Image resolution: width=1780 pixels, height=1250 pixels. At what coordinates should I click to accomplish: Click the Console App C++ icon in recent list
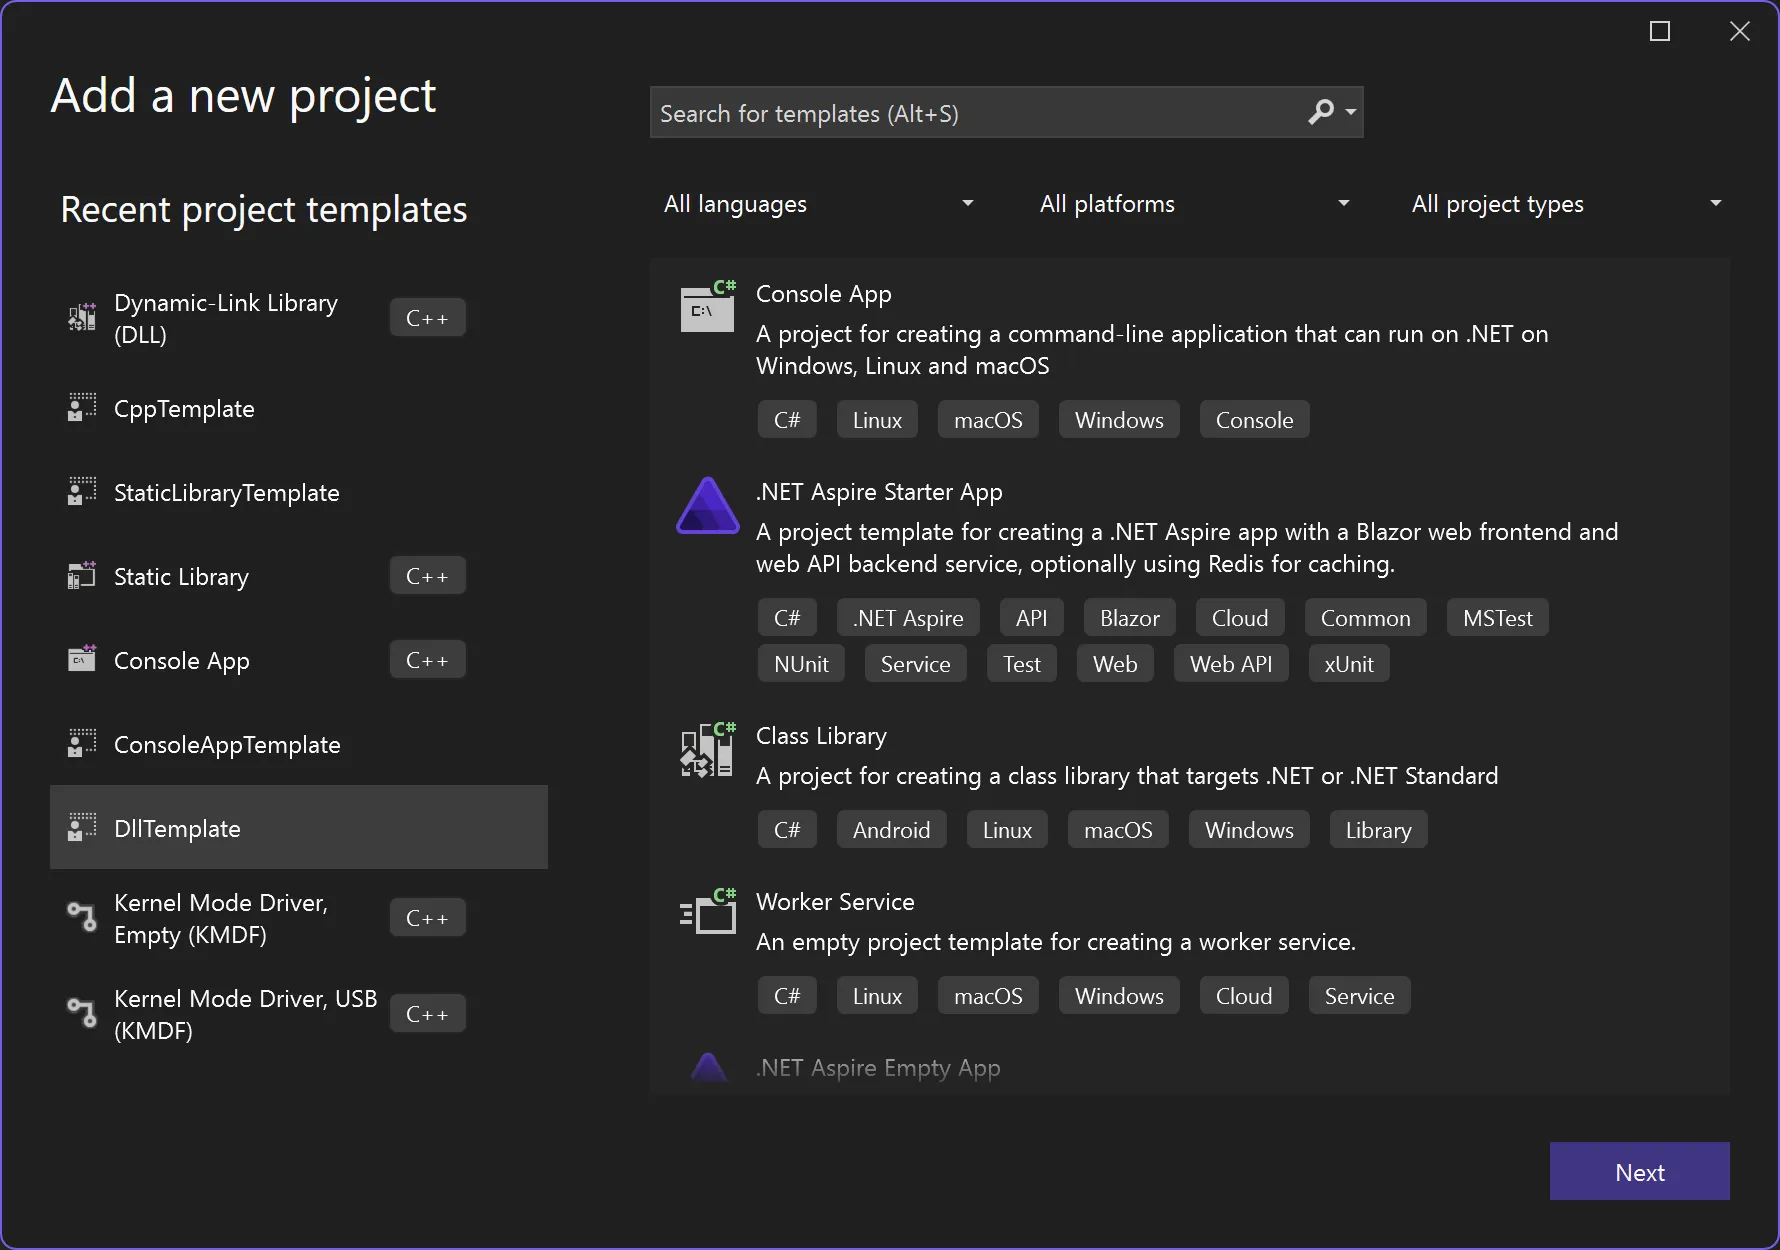tap(82, 660)
